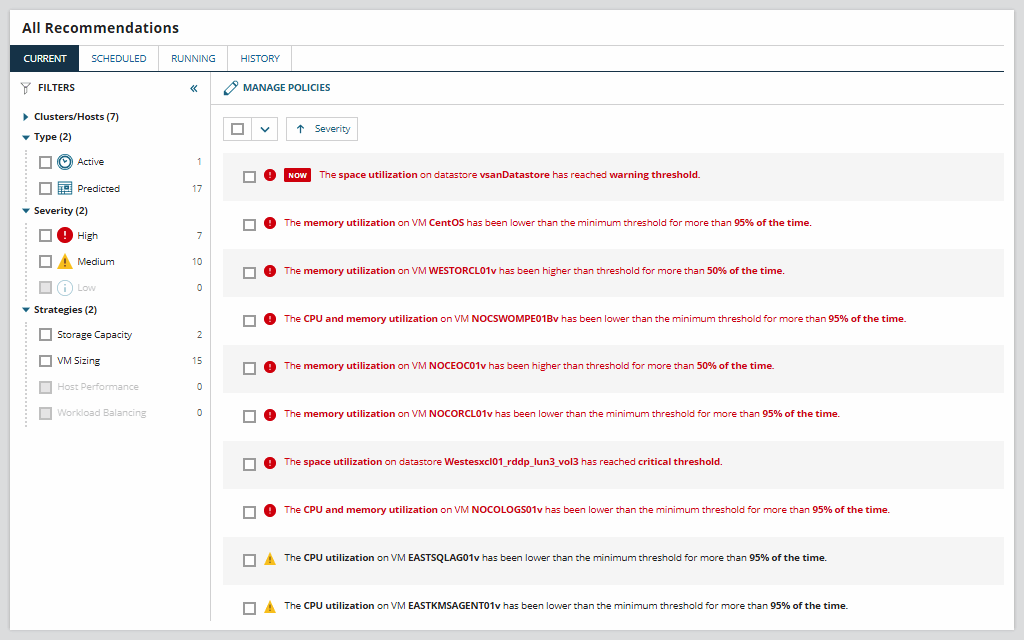The height and width of the screenshot is (640, 1024).
Task: Click the pencil icon next to Manage Policies
Action: tap(229, 87)
